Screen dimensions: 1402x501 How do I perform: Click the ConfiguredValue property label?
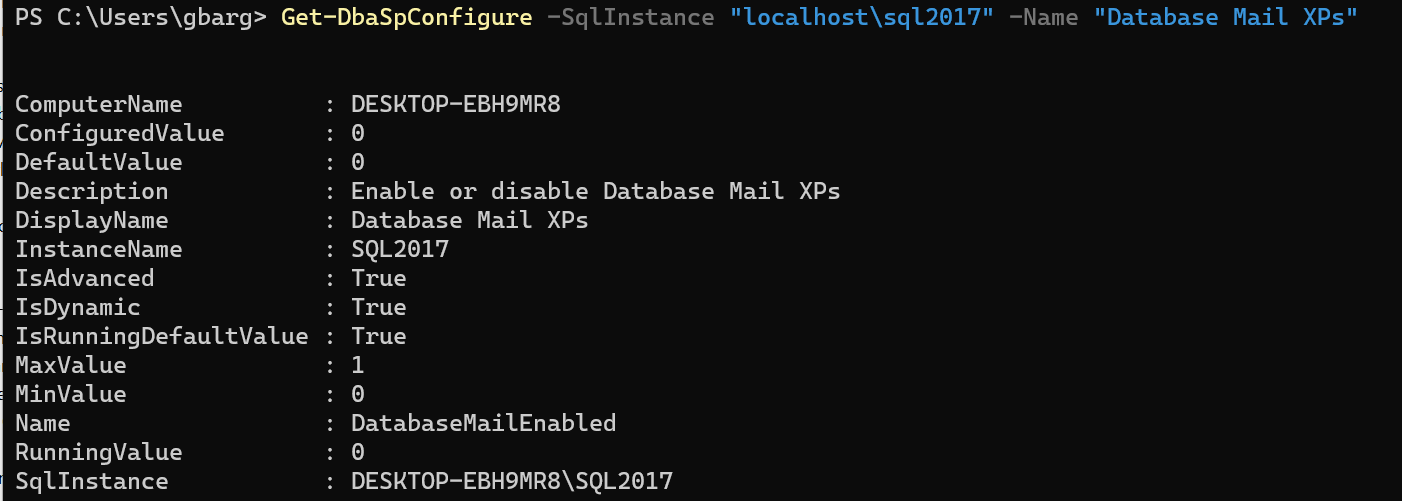(x=119, y=133)
